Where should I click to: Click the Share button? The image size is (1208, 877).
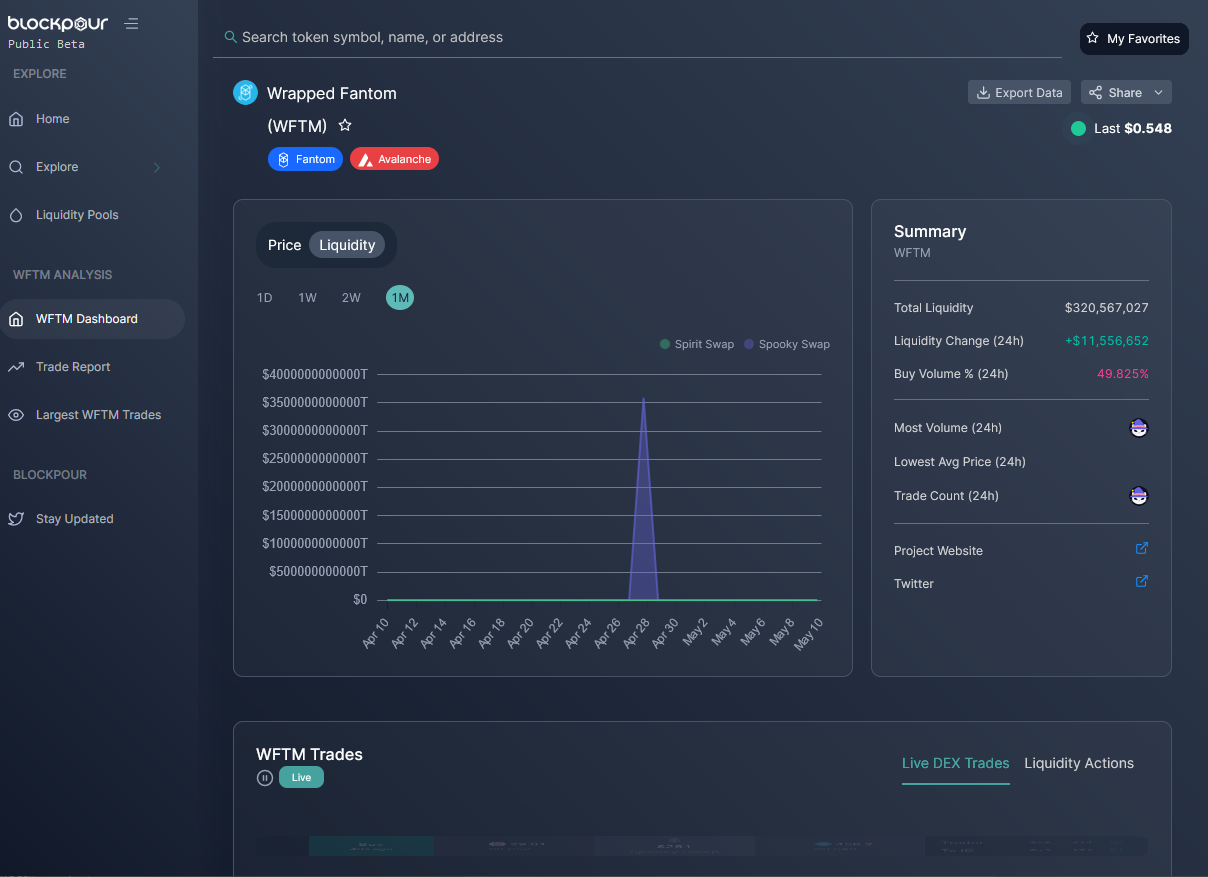coord(1126,93)
